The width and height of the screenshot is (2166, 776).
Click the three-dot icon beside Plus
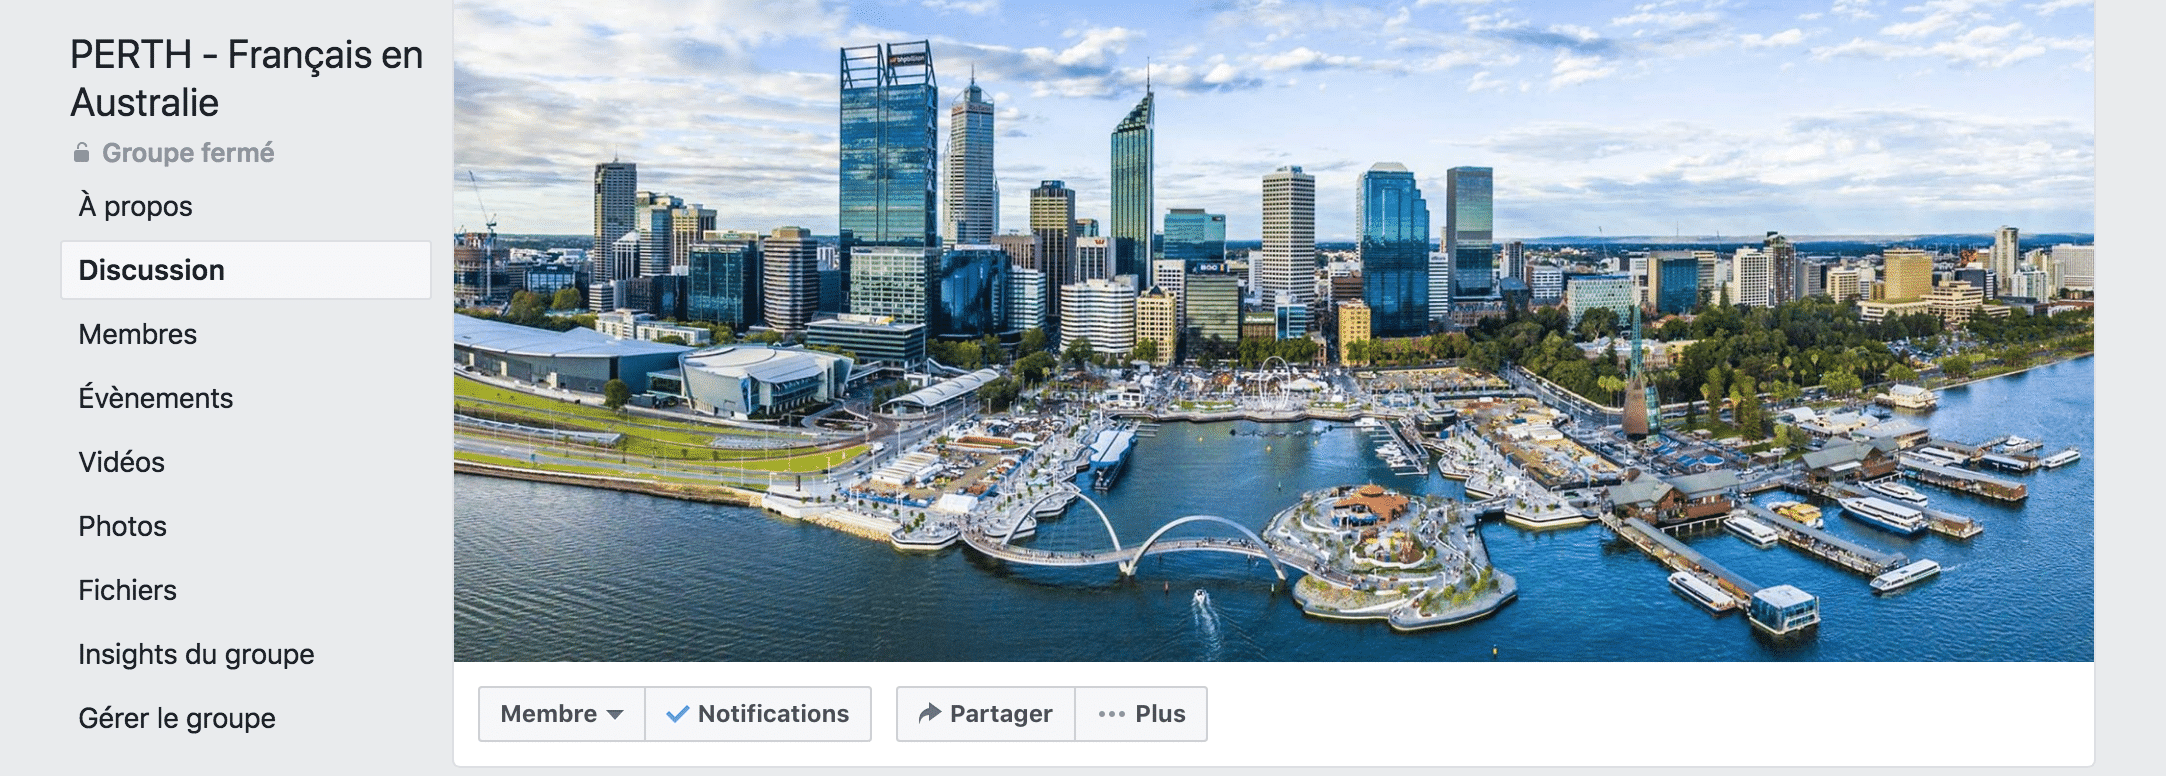pyautogui.click(x=1111, y=714)
